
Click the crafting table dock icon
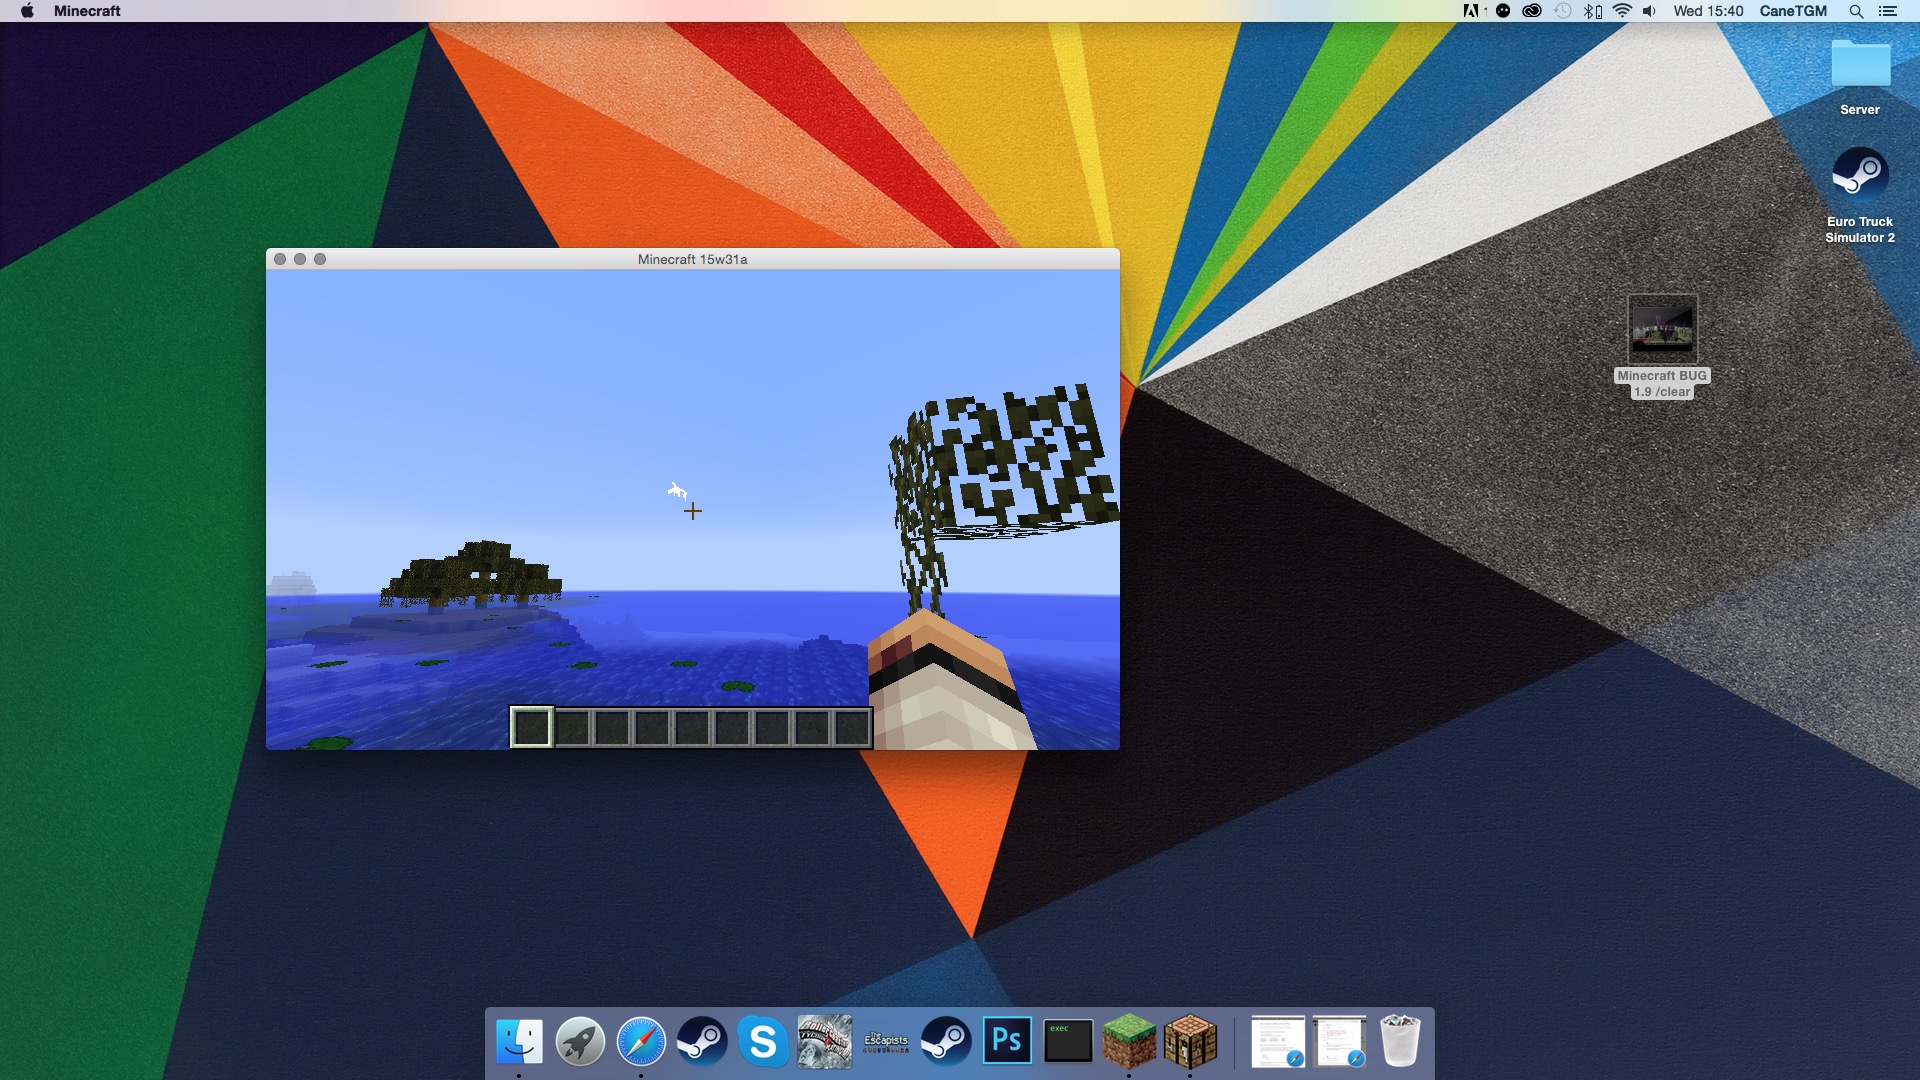1190,1042
